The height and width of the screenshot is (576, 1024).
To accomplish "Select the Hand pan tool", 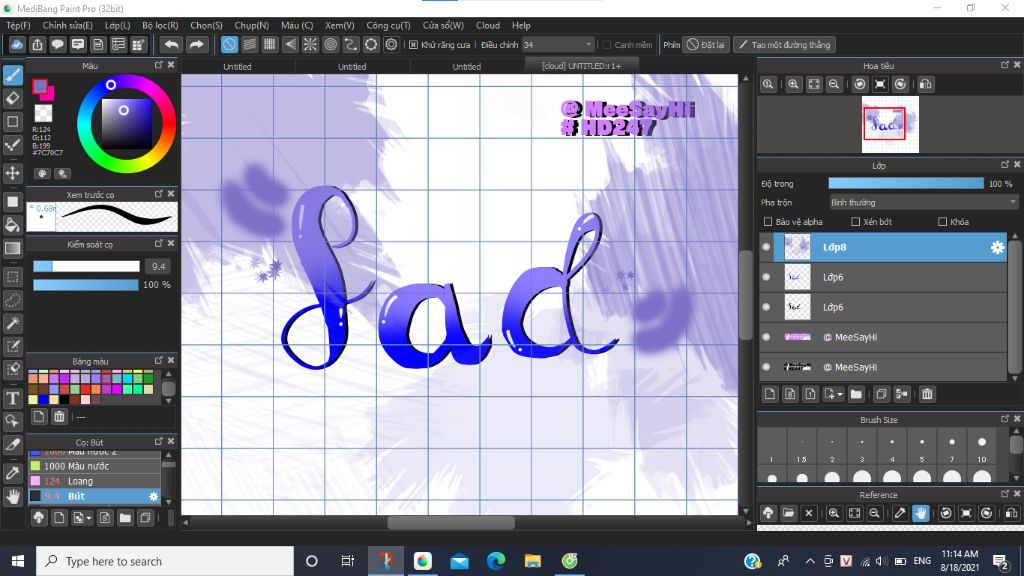I will coord(12,496).
